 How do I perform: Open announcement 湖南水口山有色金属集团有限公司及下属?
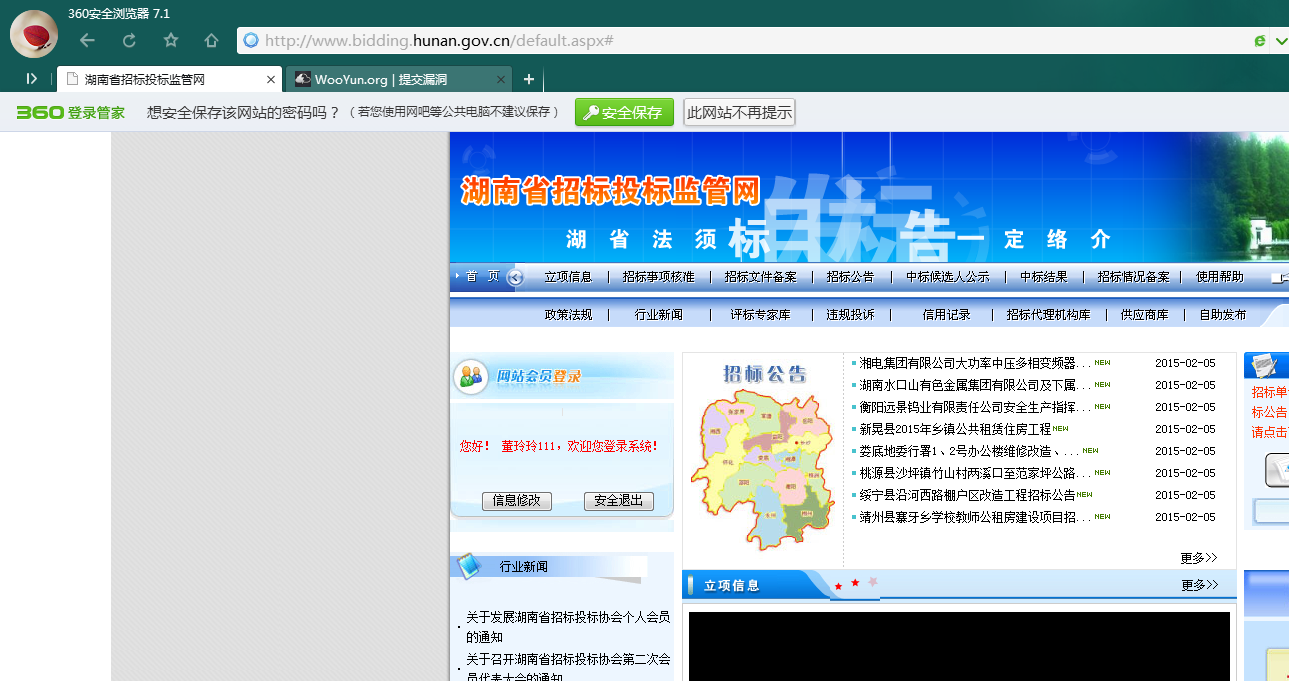click(975, 385)
